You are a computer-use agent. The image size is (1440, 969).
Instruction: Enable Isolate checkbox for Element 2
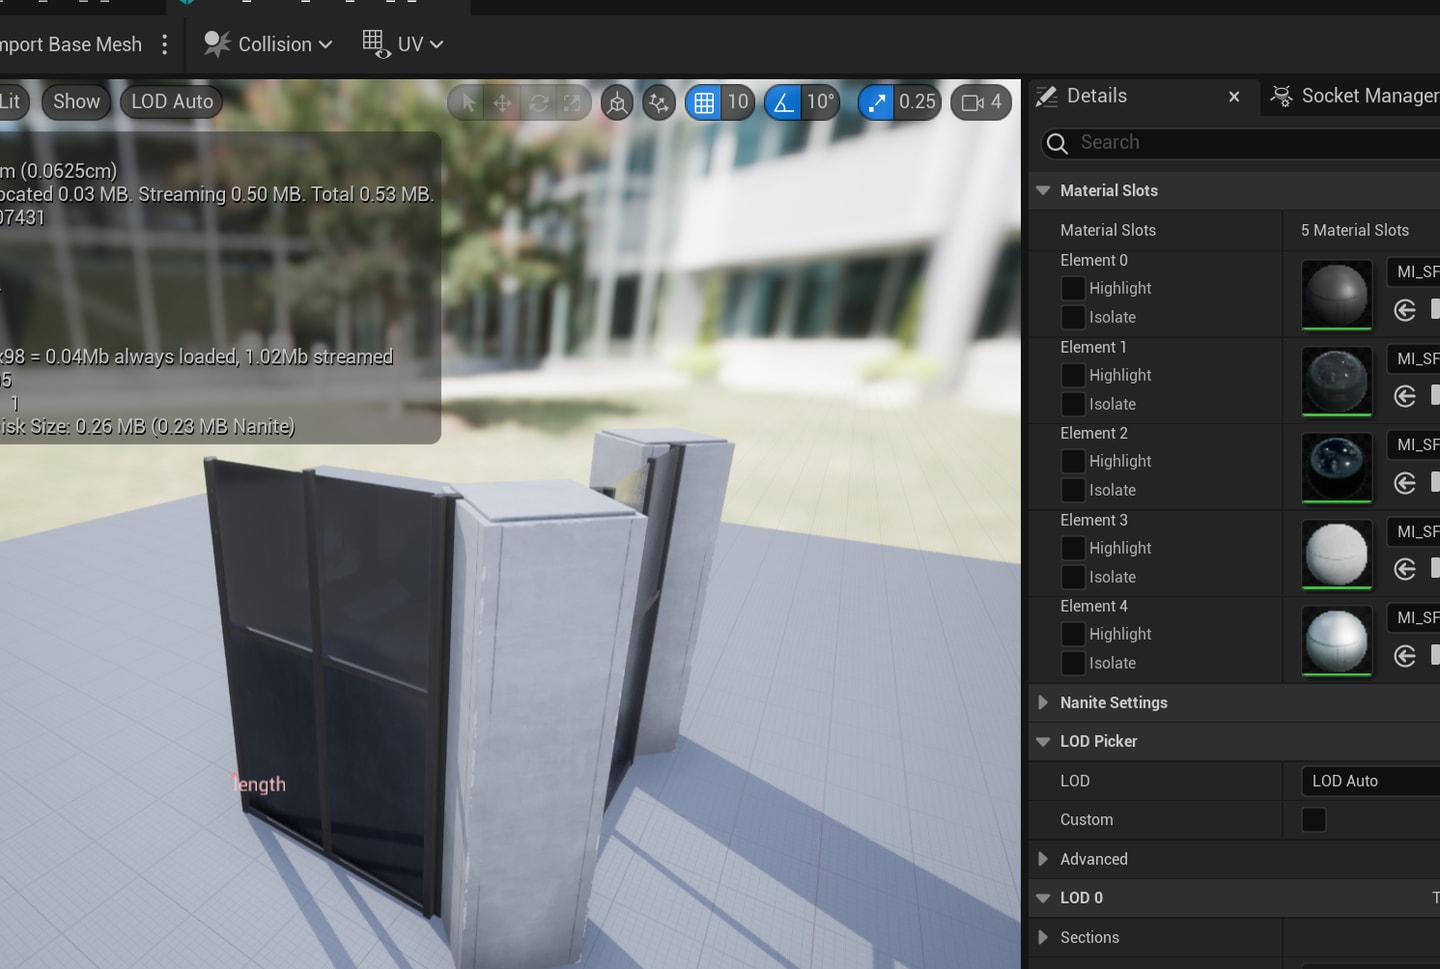1073,490
